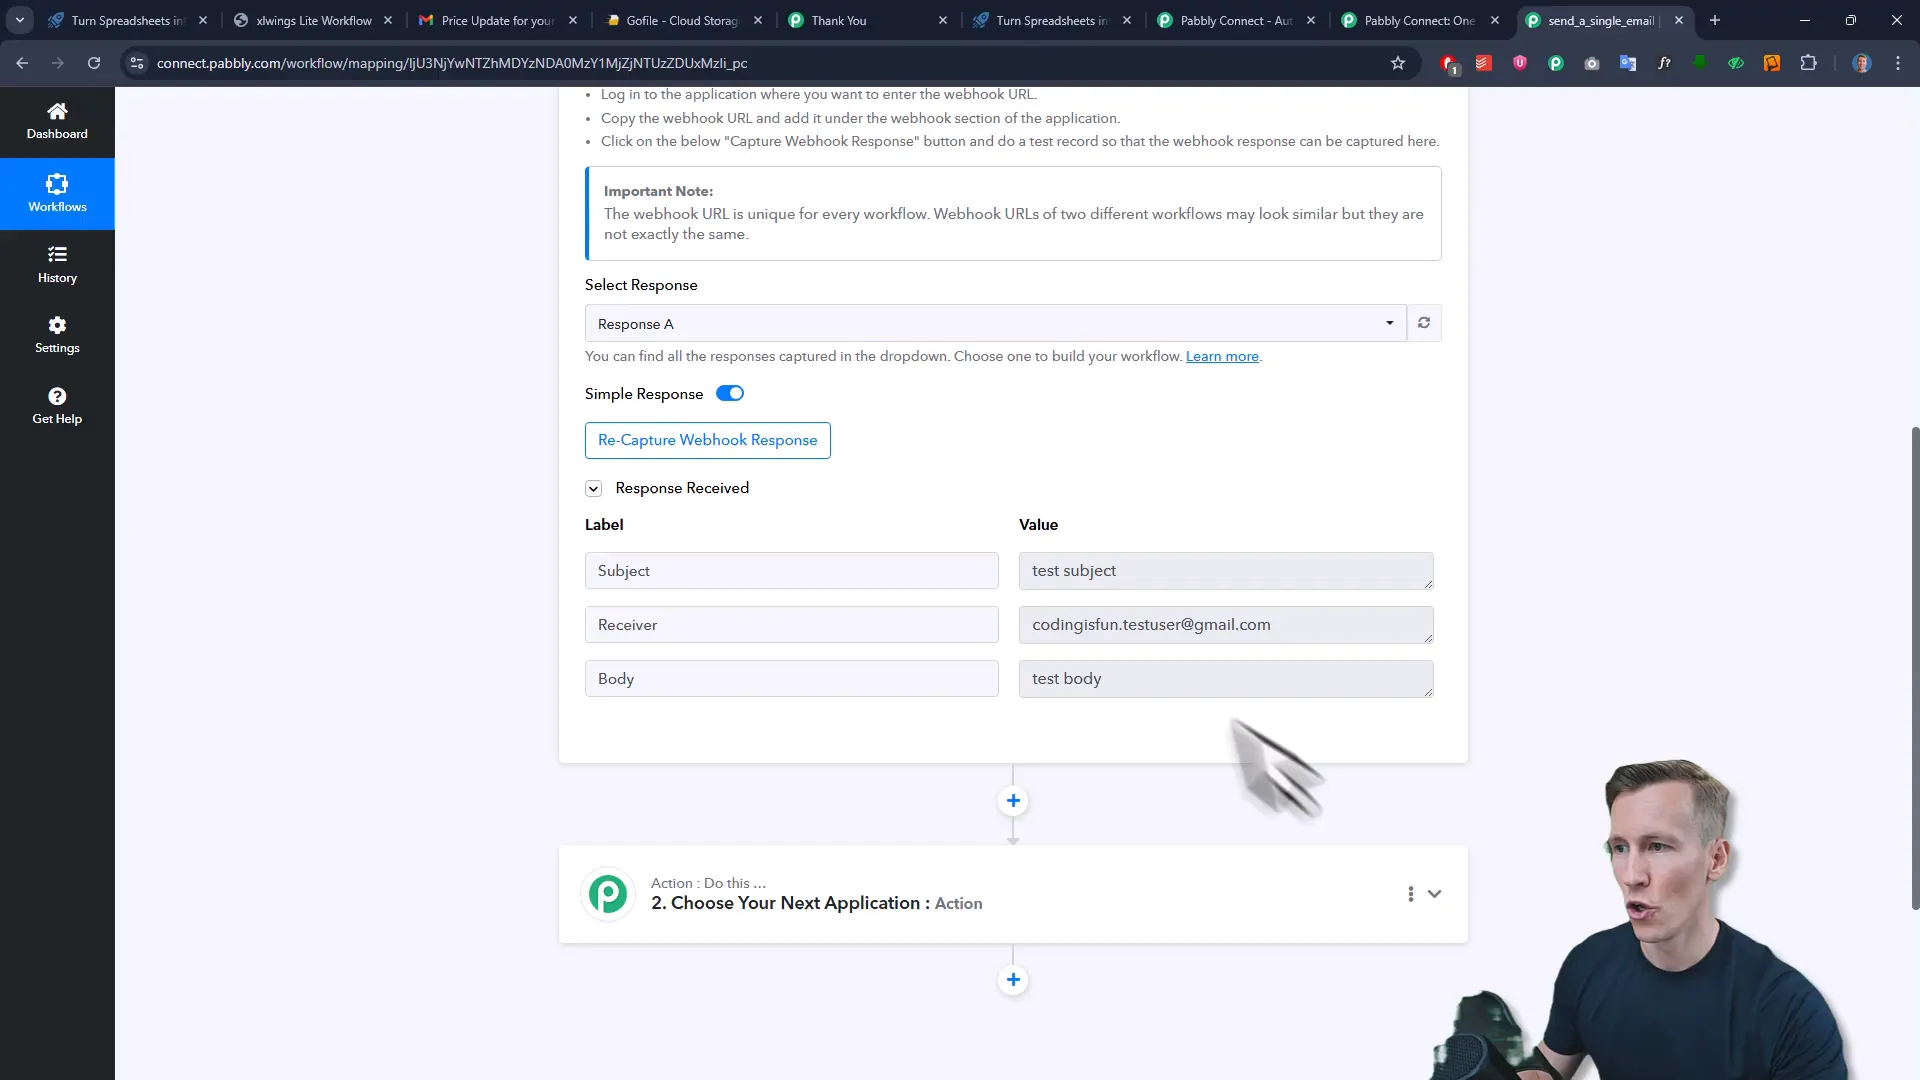Open the Pabbly extension in the toolbar
Screen dimensions: 1920x1080
click(x=1556, y=62)
